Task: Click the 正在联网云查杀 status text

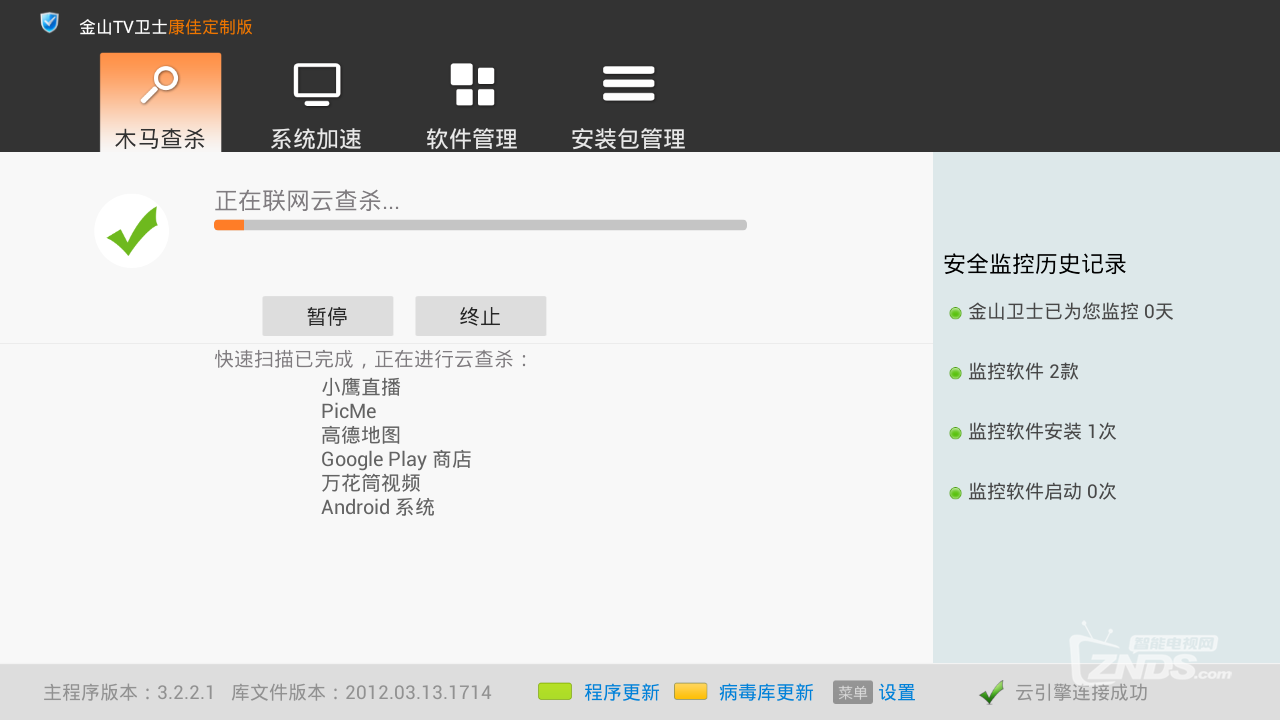Action: coord(307,201)
